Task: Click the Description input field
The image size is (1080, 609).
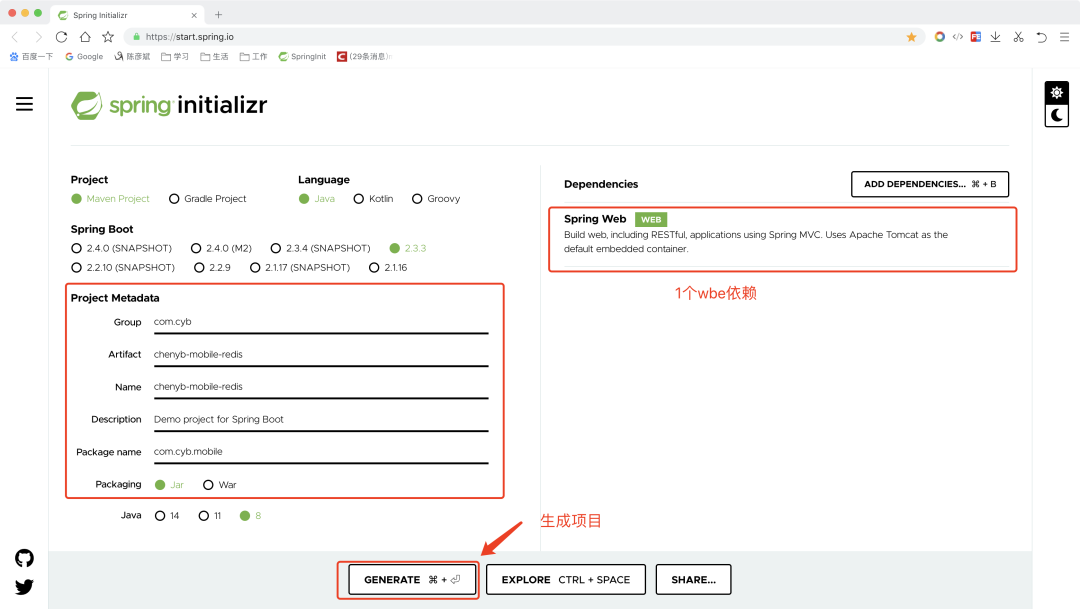Action: coord(321,420)
